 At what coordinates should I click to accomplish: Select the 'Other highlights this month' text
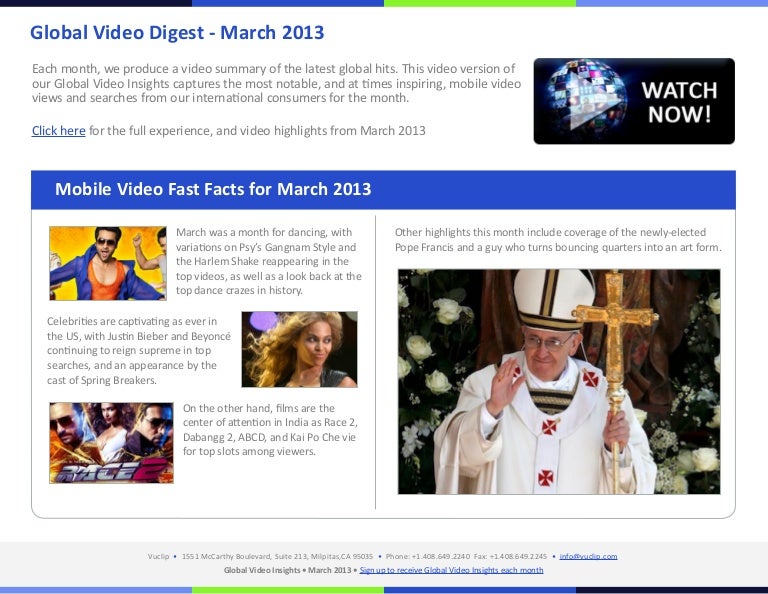(557, 240)
